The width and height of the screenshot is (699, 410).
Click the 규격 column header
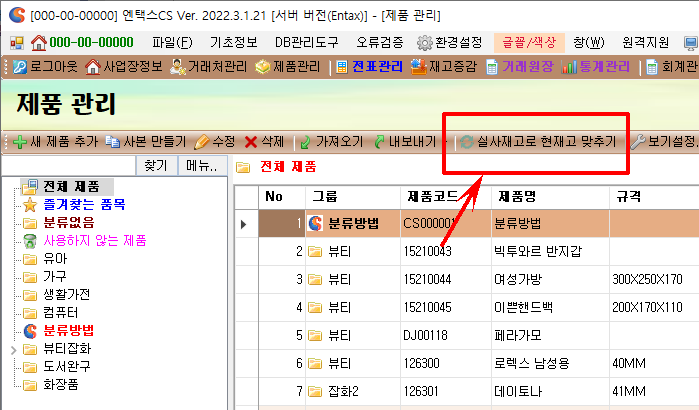click(x=654, y=197)
